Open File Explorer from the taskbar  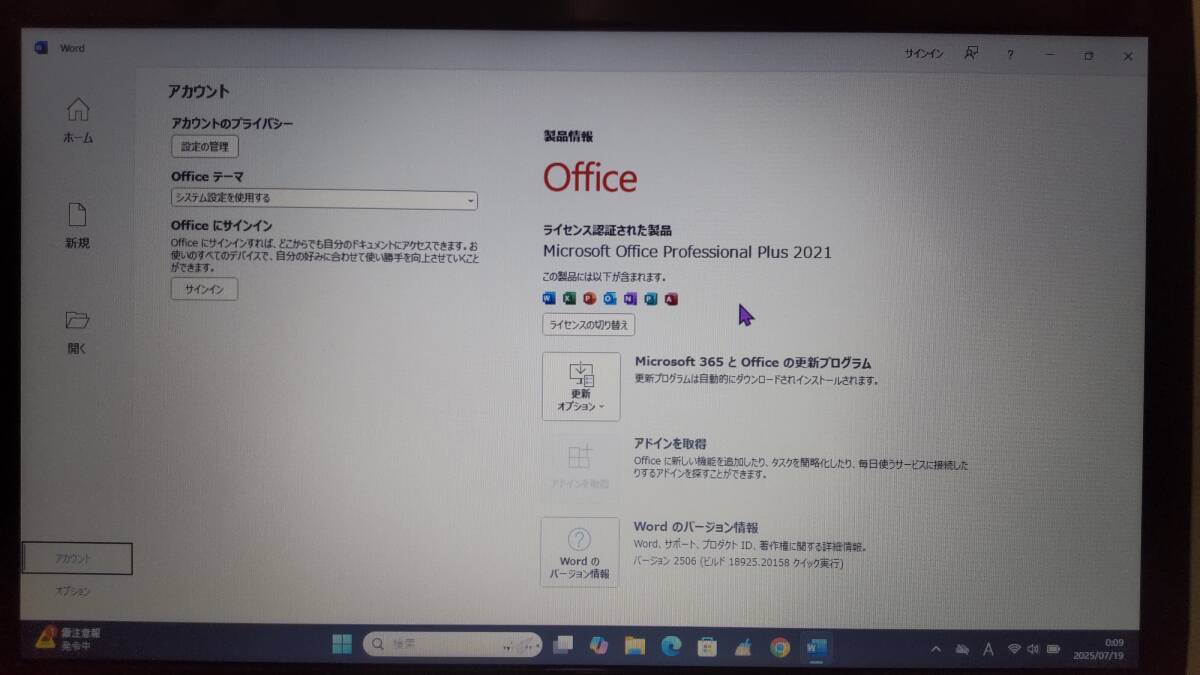[635, 646]
